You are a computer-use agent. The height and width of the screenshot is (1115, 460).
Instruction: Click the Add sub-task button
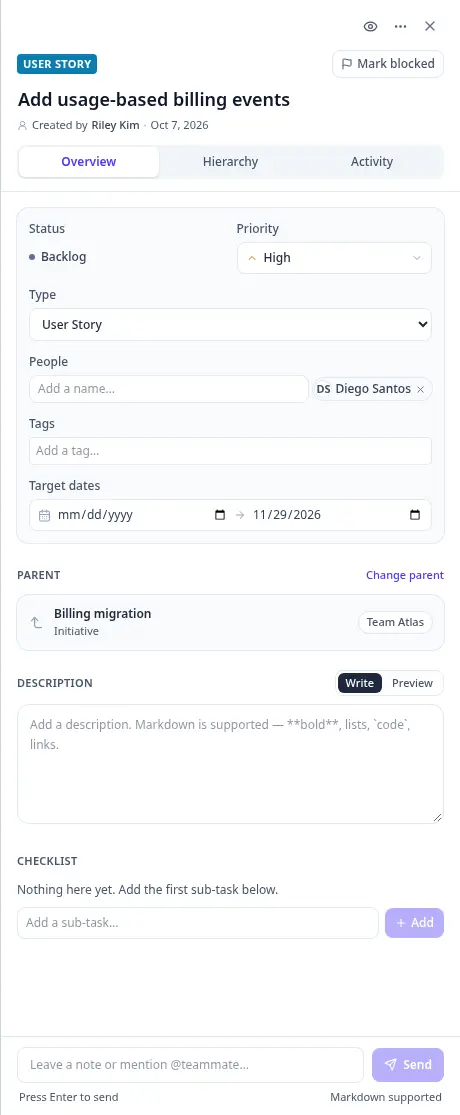point(414,923)
